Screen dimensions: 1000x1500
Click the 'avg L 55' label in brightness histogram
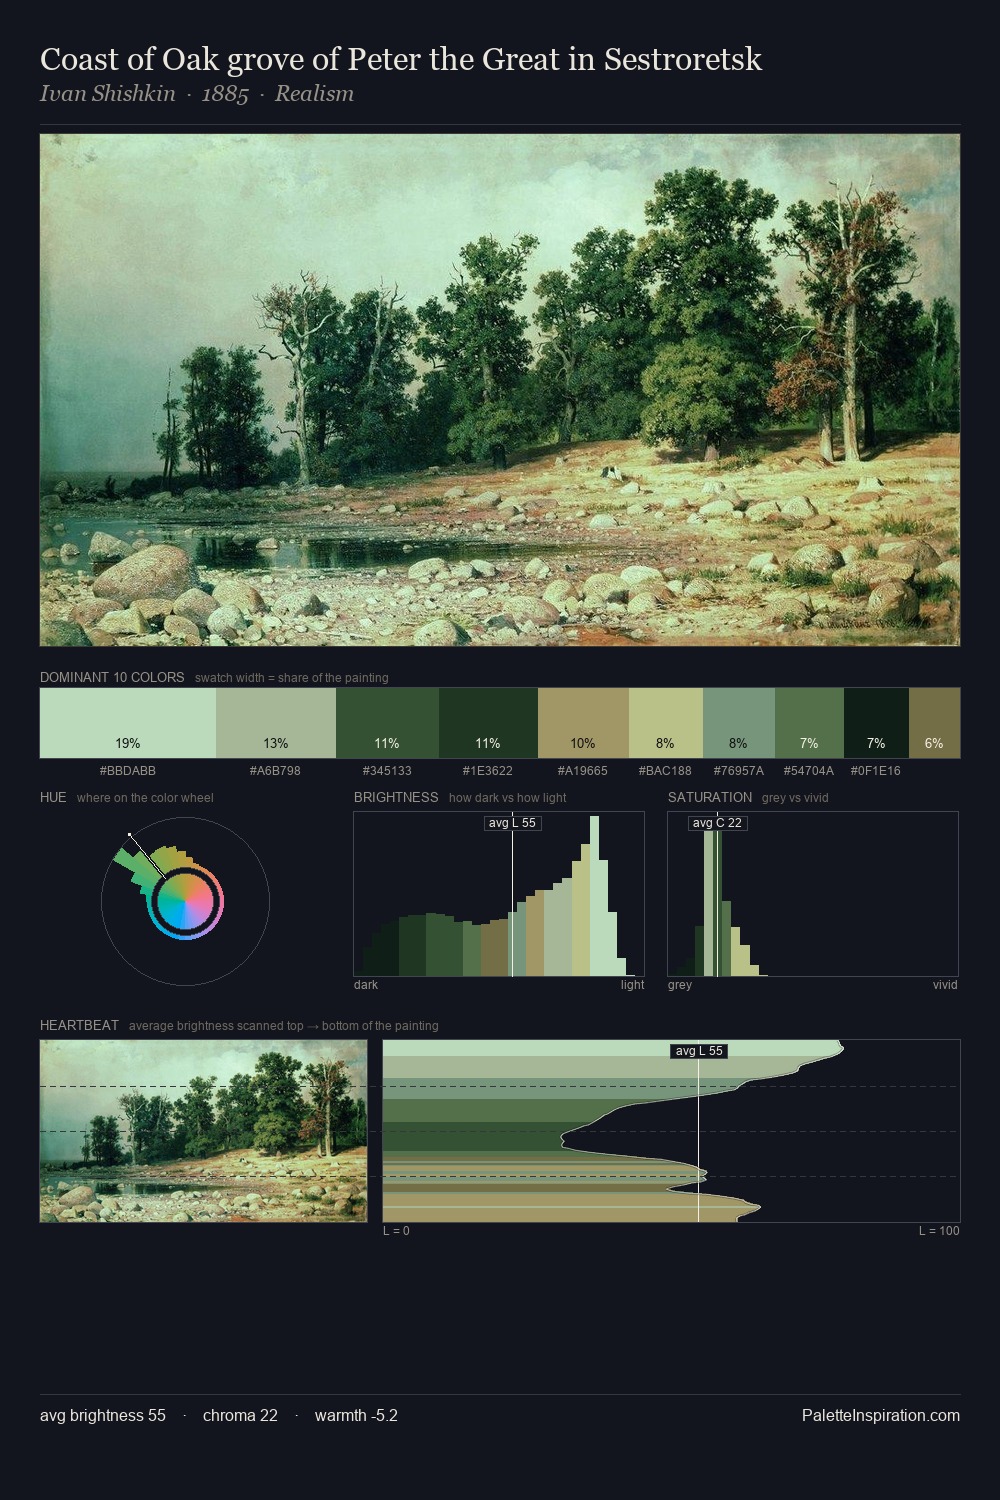(x=512, y=823)
